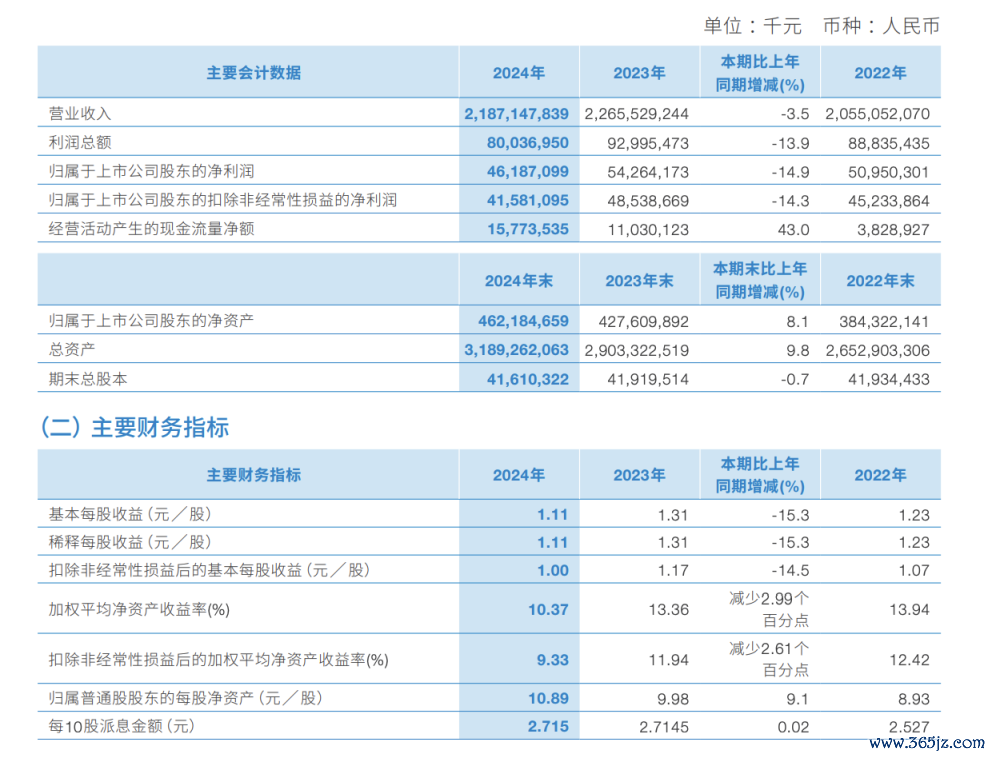Image resolution: width=992 pixels, height=758 pixels.
Task: Click the -14.5 change cell
Action: point(790,571)
